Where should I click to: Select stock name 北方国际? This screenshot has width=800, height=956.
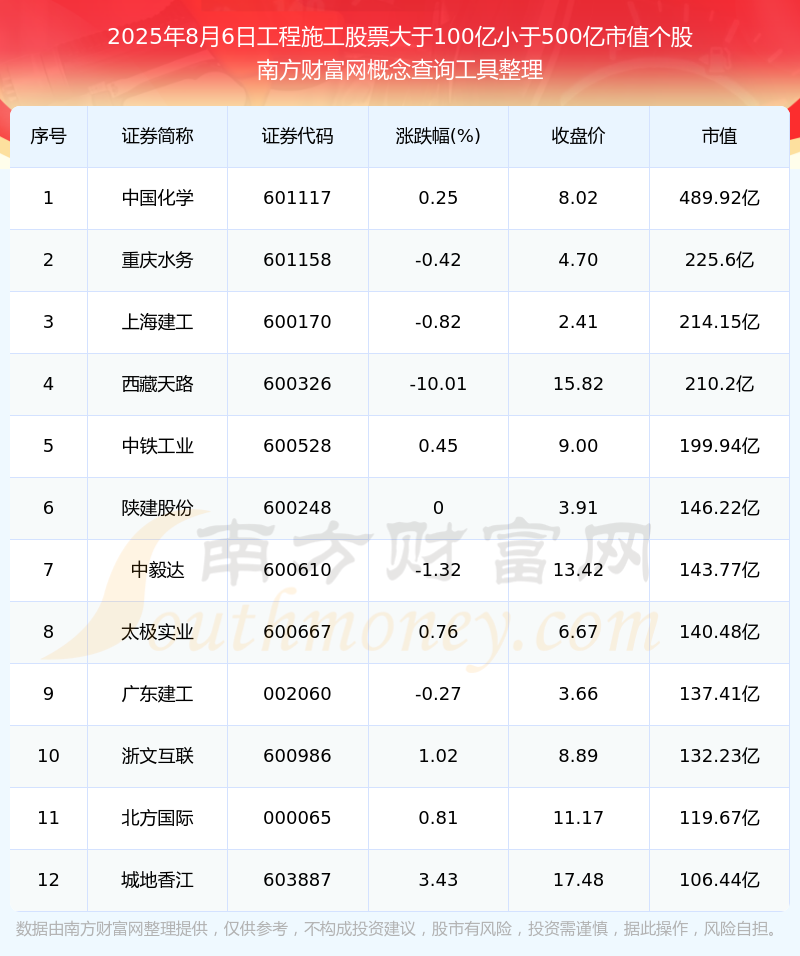click(x=157, y=818)
